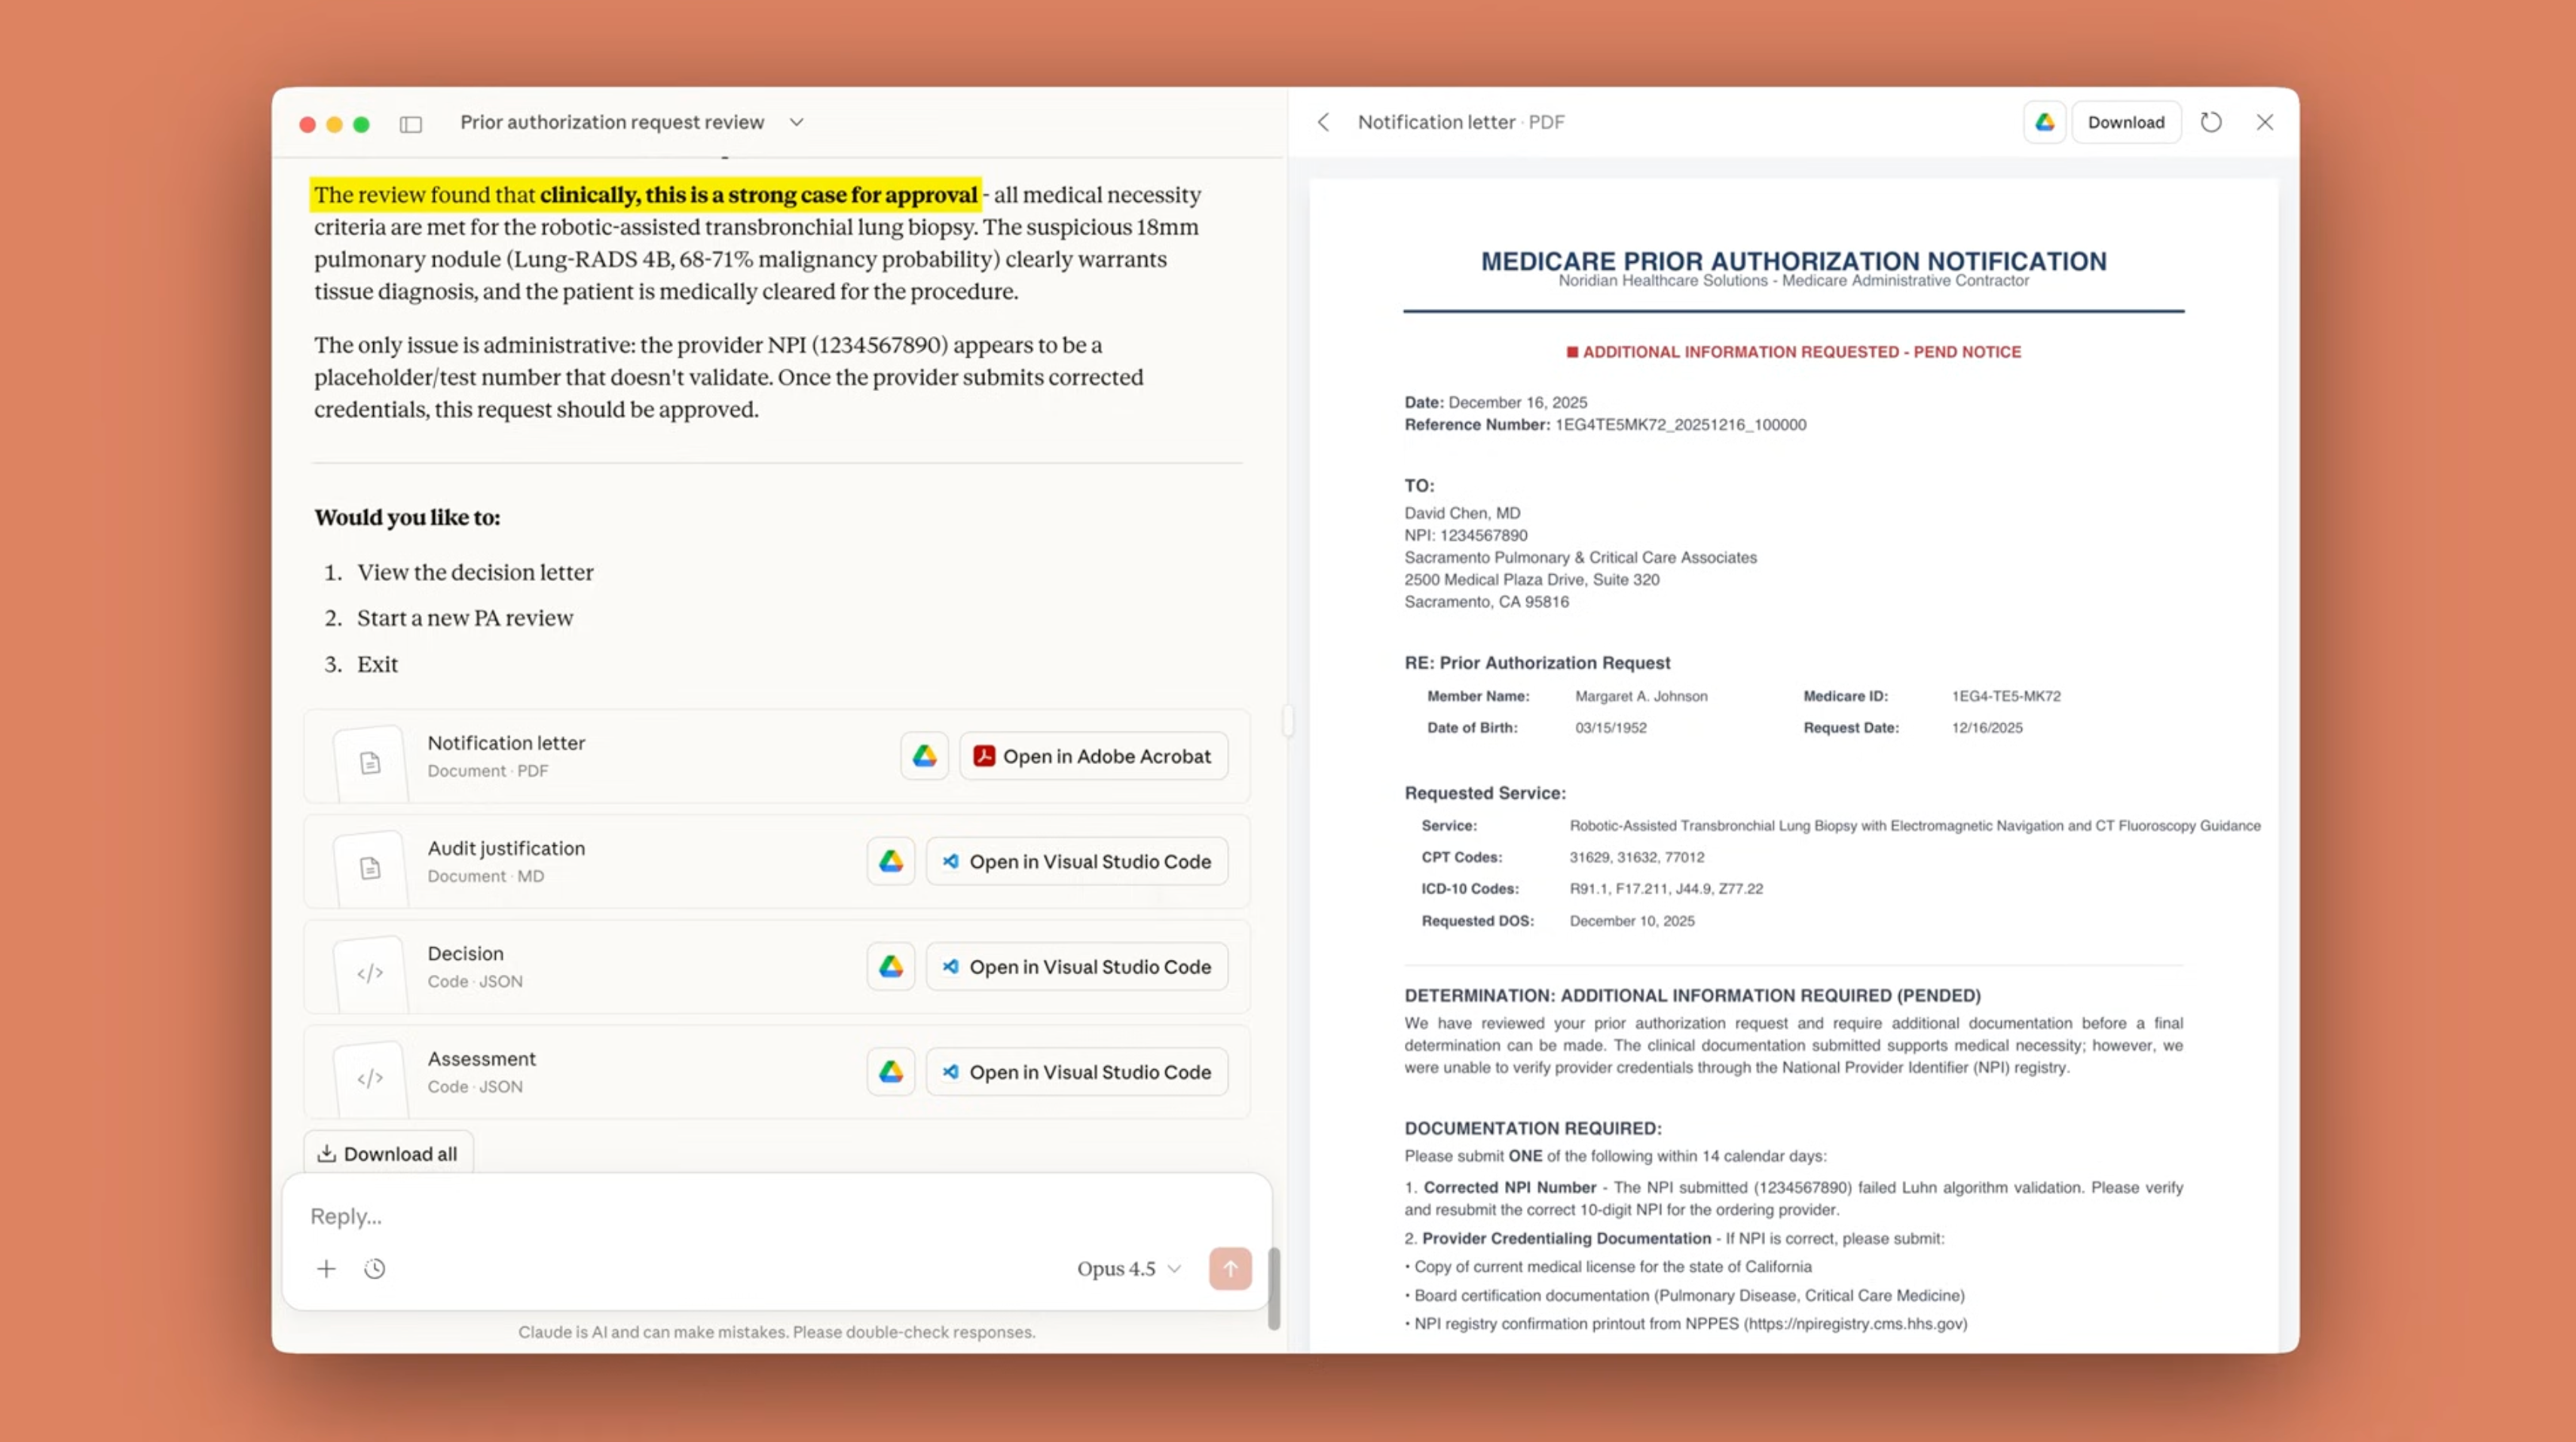This screenshot has width=2576, height=1442.
Task: Click Google Drive icon in PDF header
Action: pyautogui.click(x=2044, y=122)
